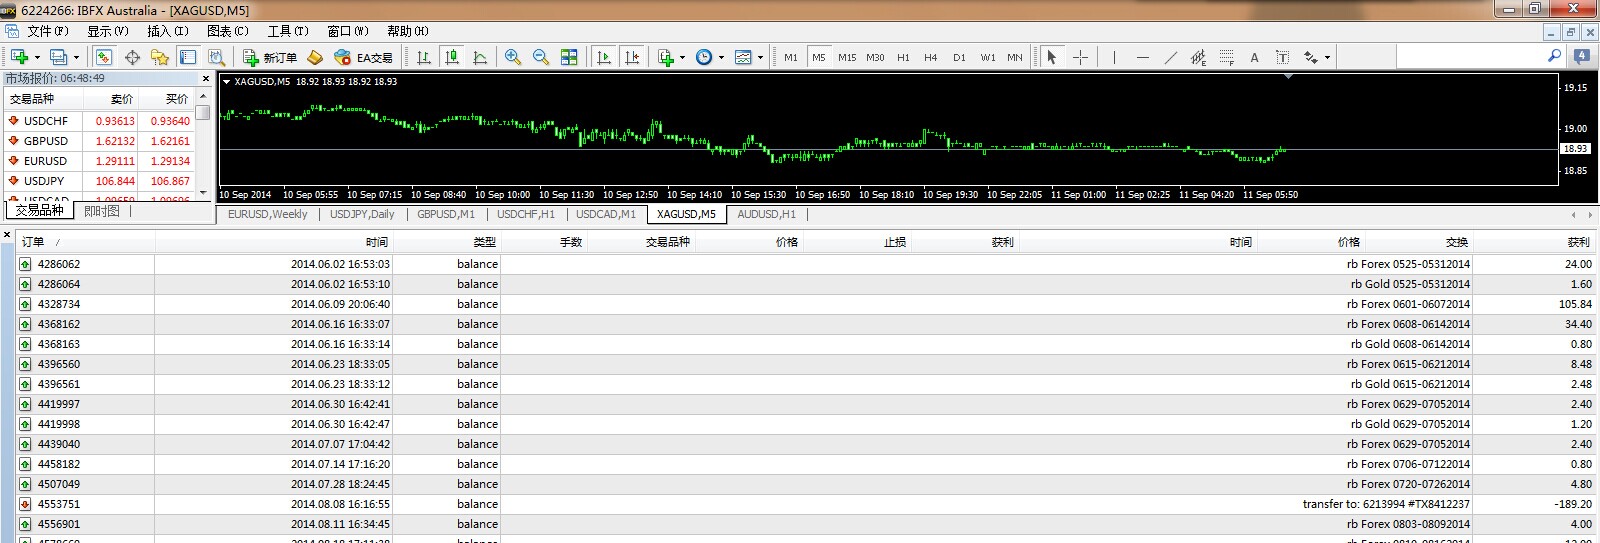Image resolution: width=1600 pixels, height=543 pixels.
Task: Toggle candlestick chart display mode
Action: pos(452,57)
